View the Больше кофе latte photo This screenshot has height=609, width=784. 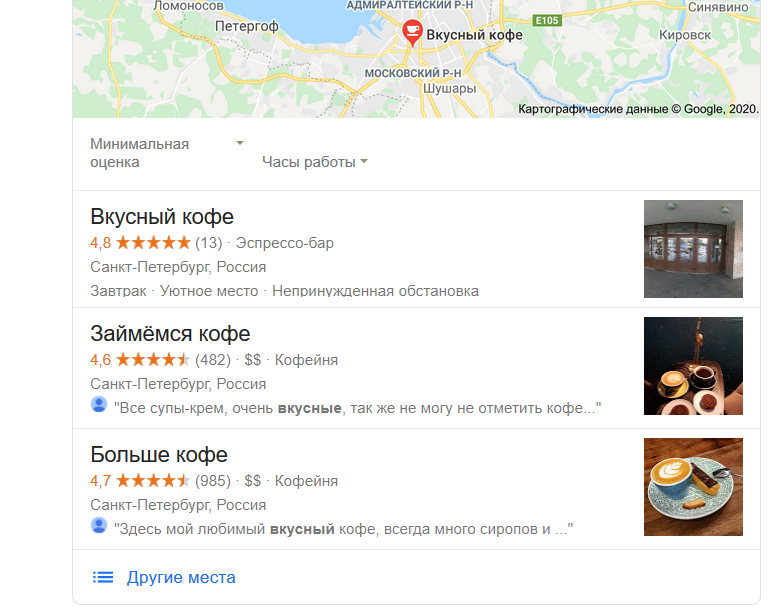693,487
